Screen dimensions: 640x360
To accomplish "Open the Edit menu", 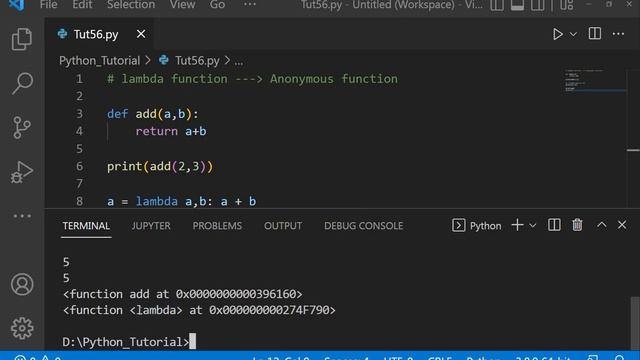I will (82, 5).
